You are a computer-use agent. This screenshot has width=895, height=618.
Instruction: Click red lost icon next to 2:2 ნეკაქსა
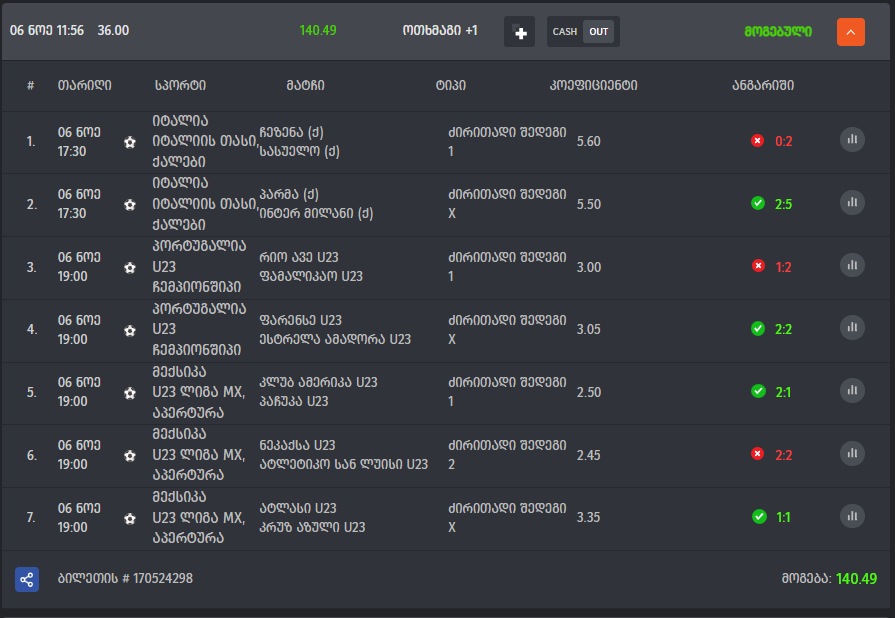pyautogui.click(x=757, y=454)
